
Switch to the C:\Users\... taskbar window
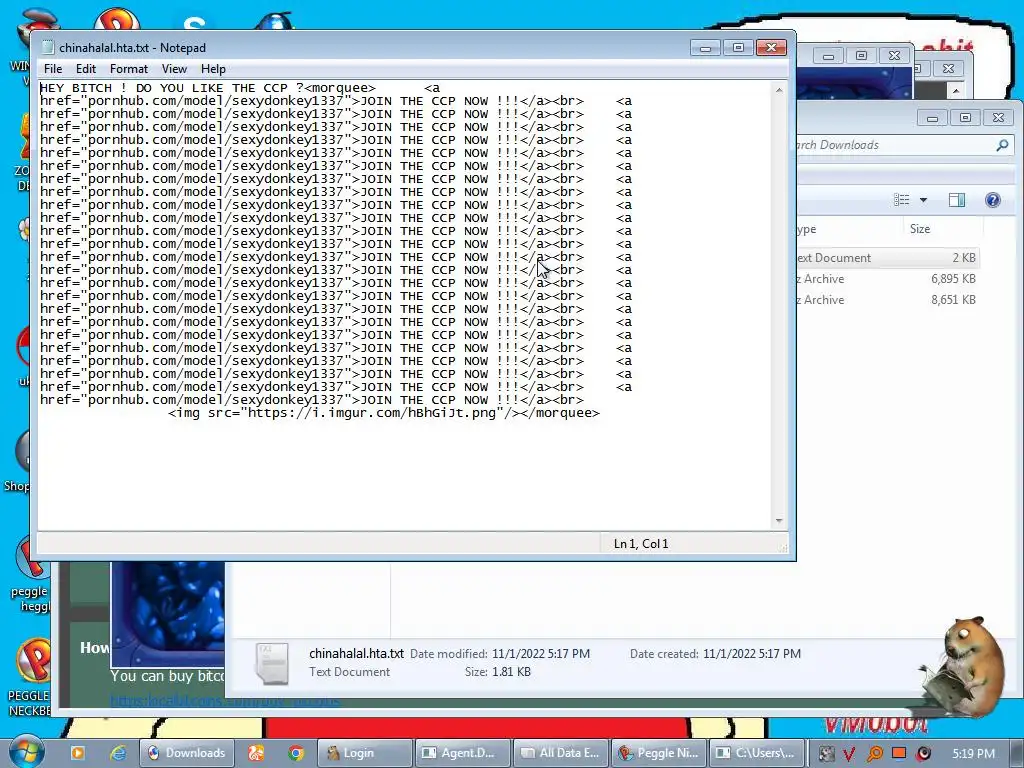click(x=756, y=753)
